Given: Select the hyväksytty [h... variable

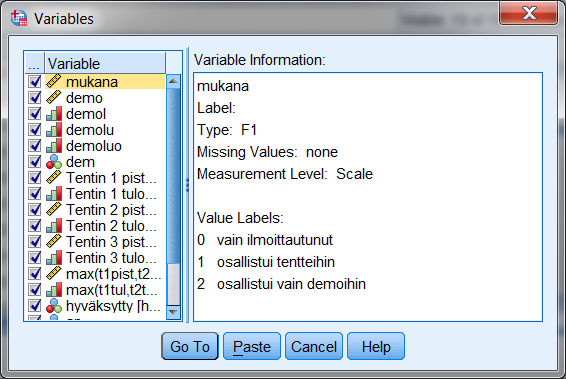Looking at the screenshot, I should tap(113, 306).
